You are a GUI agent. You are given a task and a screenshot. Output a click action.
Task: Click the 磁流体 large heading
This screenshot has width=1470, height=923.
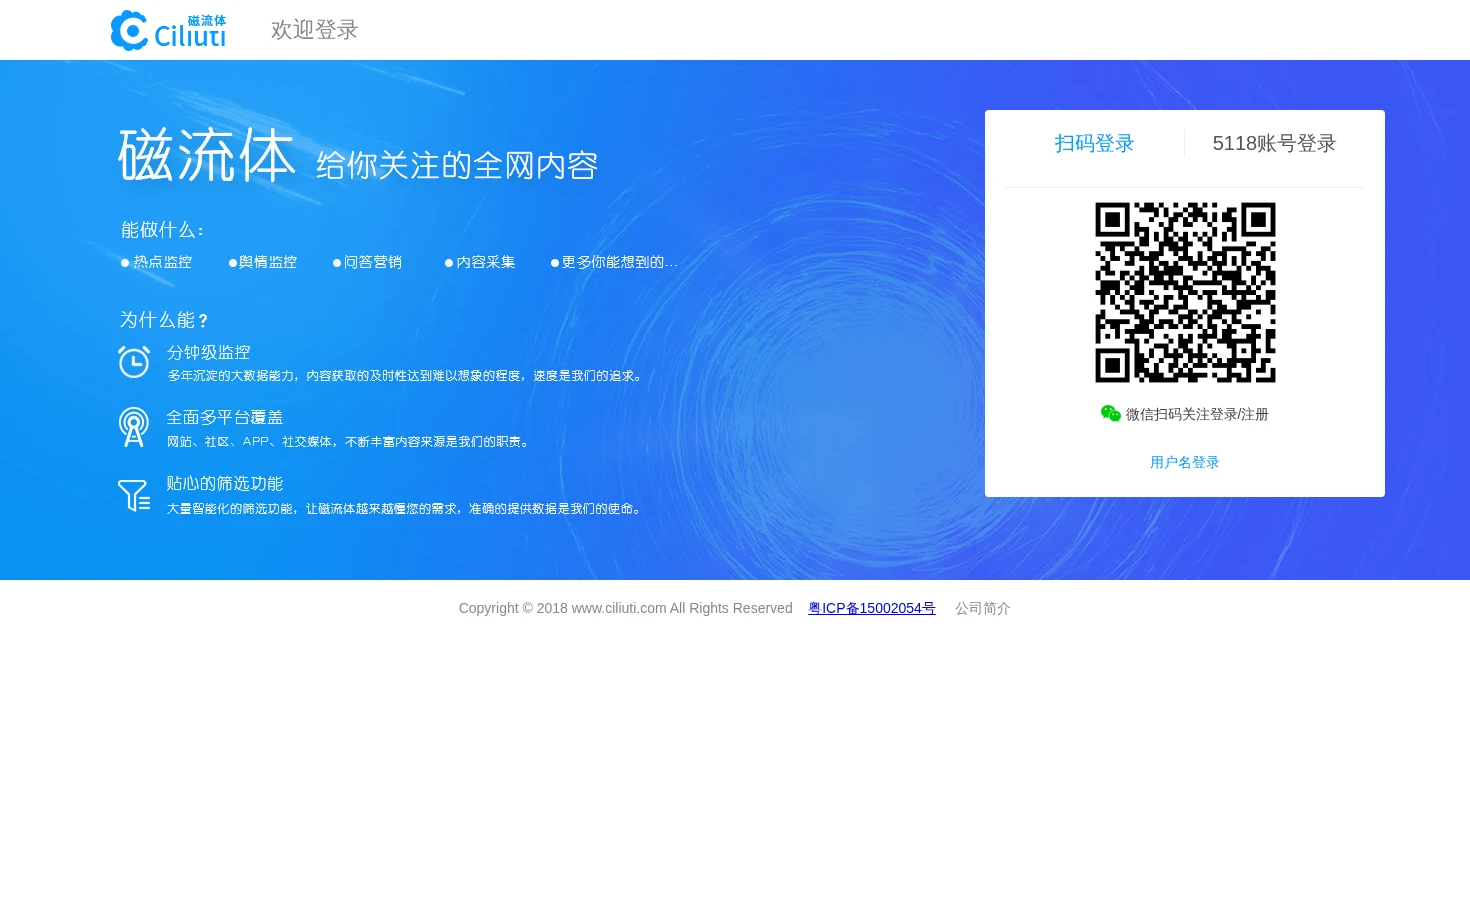pyautogui.click(x=207, y=156)
